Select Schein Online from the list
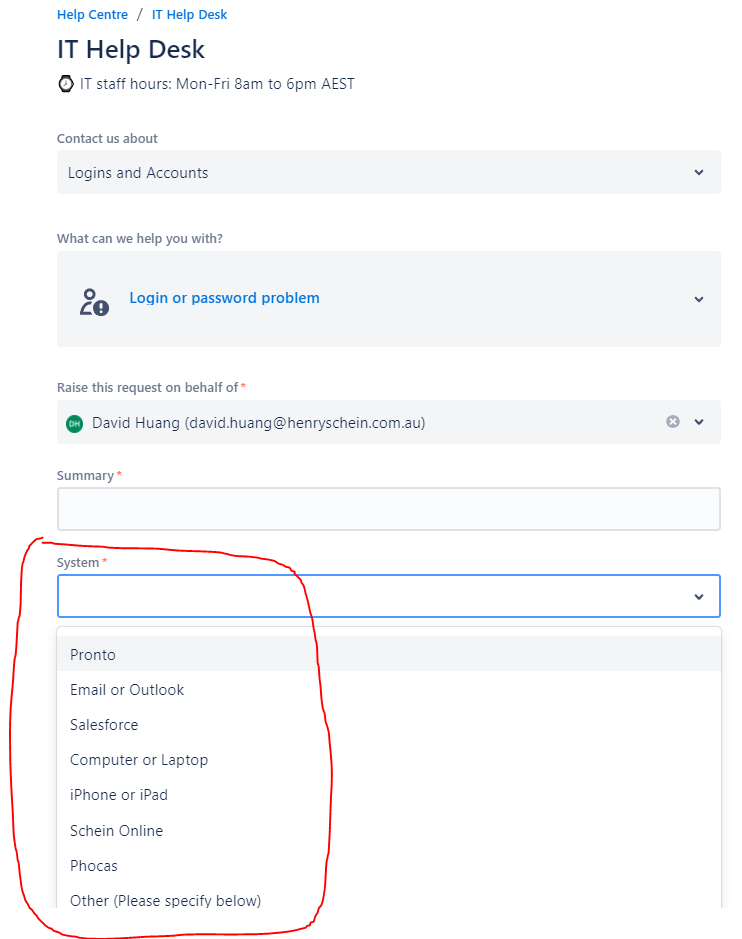This screenshot has height=939, width=742. (x=116, y=830)
